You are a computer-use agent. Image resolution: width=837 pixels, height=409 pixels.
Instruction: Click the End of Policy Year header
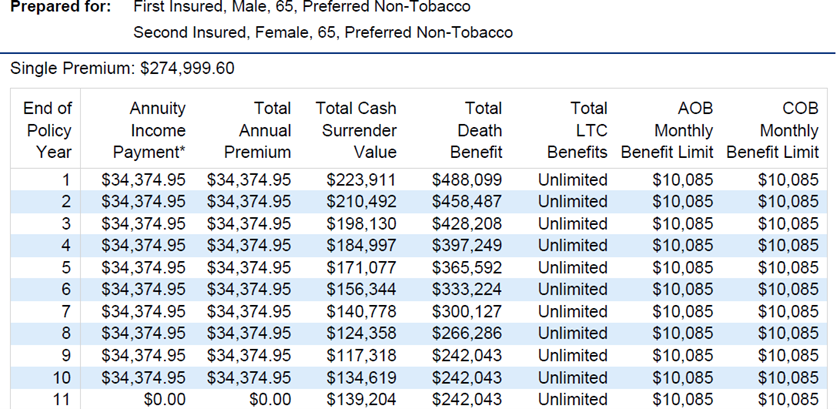47,130
